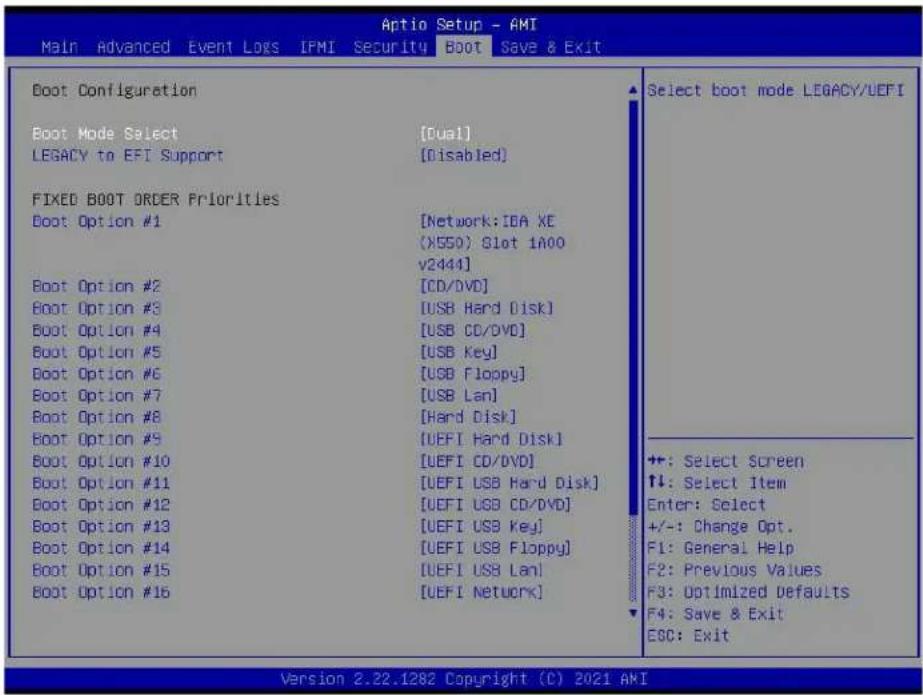Select Boot Option #2 label

coord(96,287)
